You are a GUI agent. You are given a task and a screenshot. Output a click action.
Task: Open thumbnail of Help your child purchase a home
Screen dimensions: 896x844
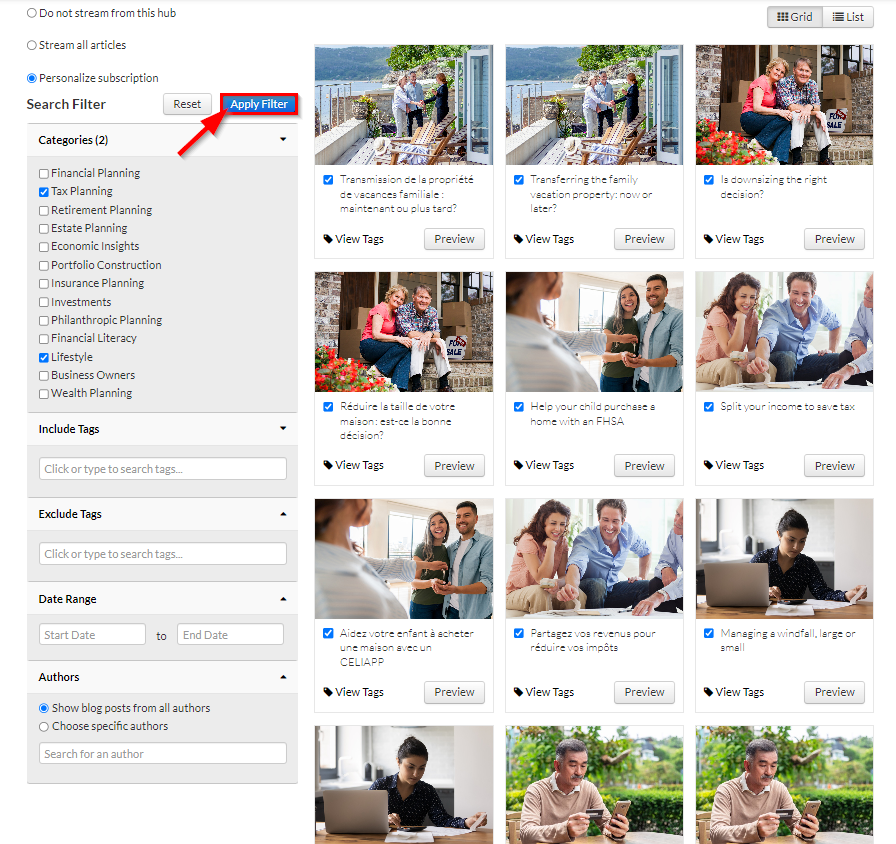pos(594,331)
